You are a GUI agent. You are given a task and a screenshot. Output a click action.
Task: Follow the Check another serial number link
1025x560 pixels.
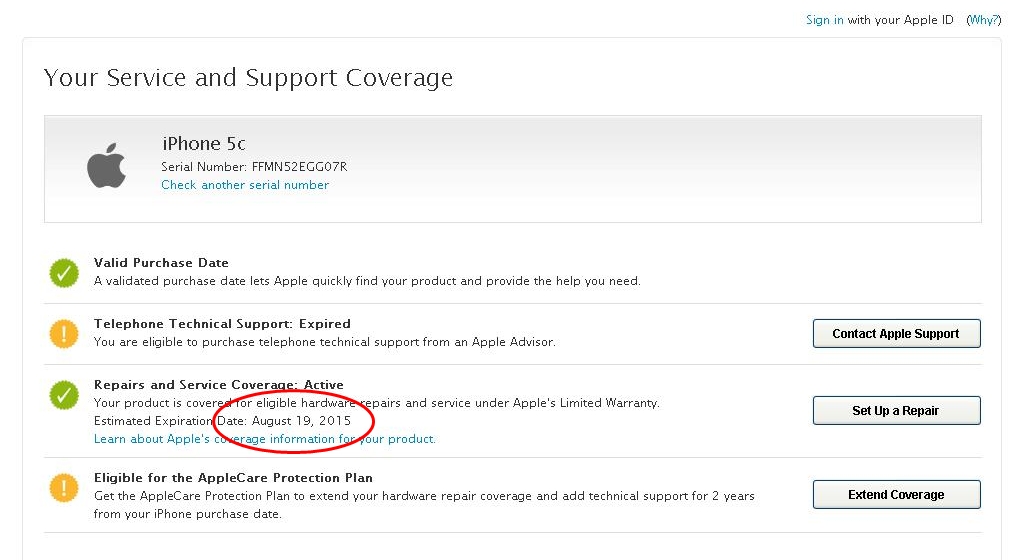coord(245,185)
